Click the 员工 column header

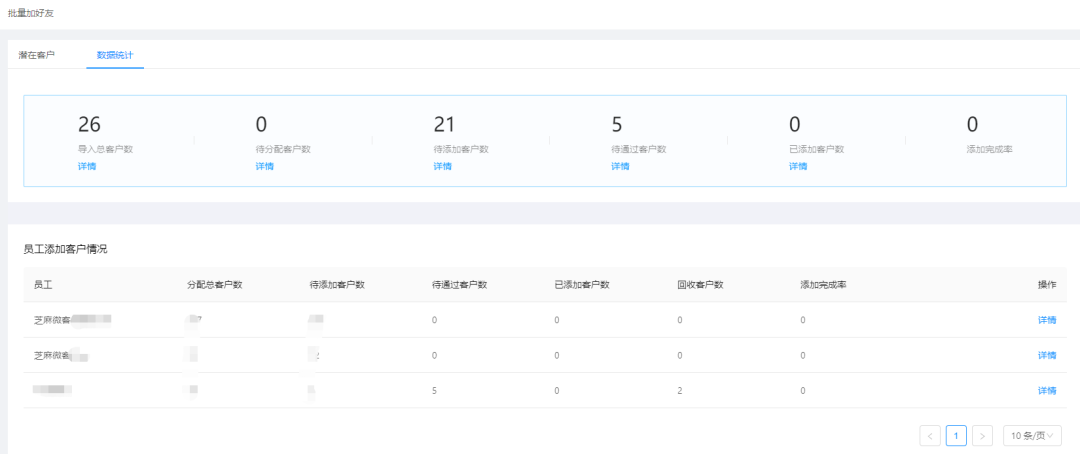point(43,285)
